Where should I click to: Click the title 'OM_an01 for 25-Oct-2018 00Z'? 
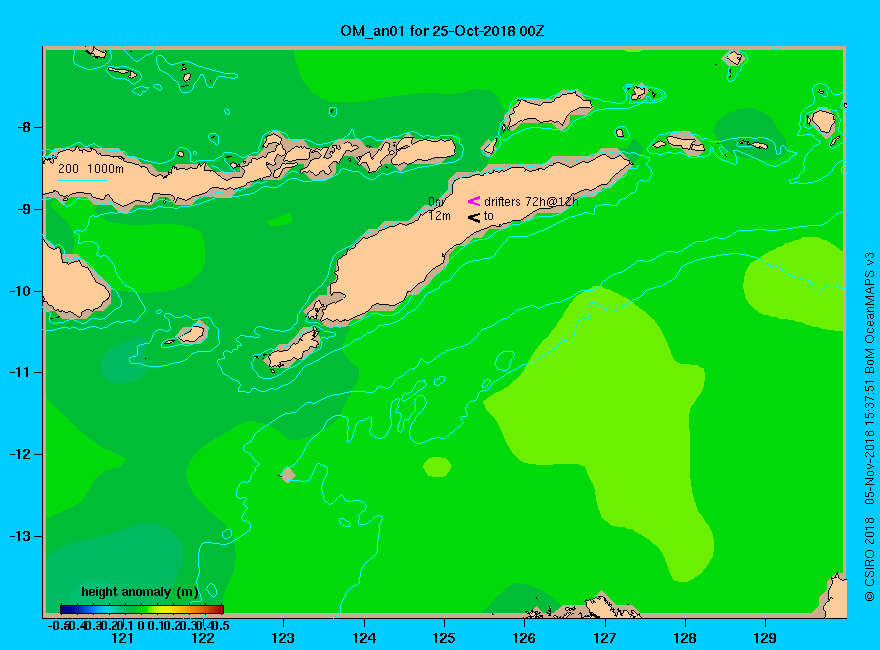tap(442, 31)
